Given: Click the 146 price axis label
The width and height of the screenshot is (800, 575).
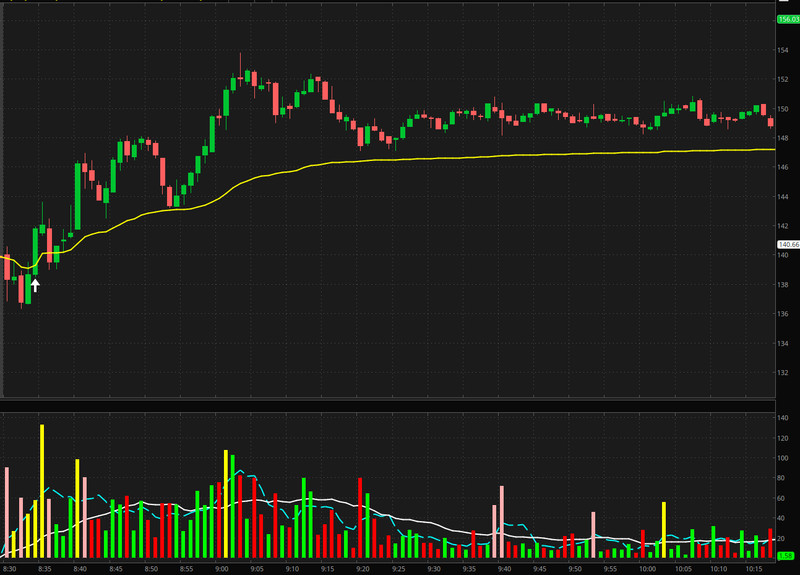Looking at the screenshot, I should pos(783,167).
